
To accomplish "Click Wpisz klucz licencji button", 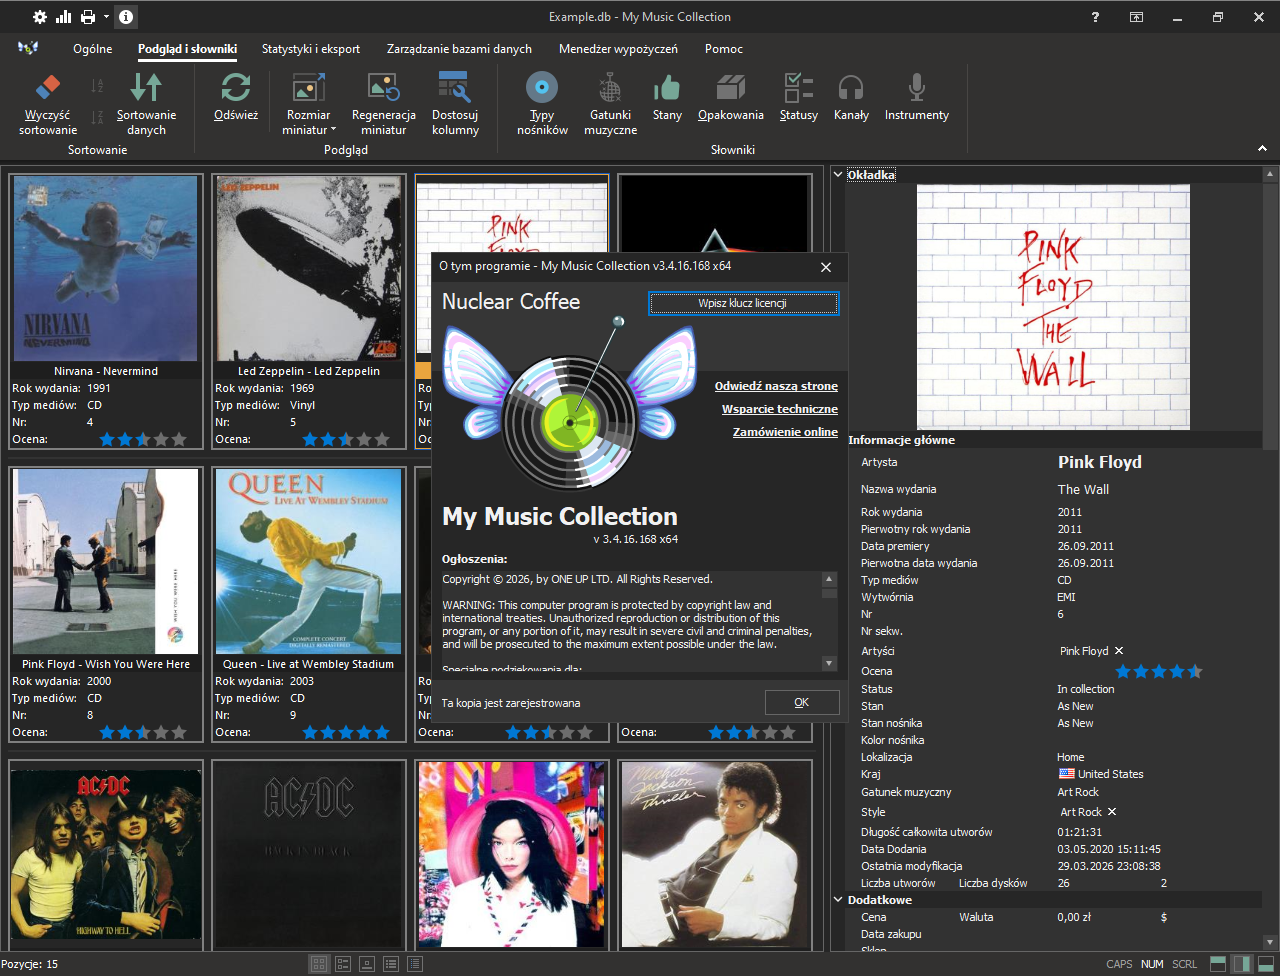I will pos(743,303).
